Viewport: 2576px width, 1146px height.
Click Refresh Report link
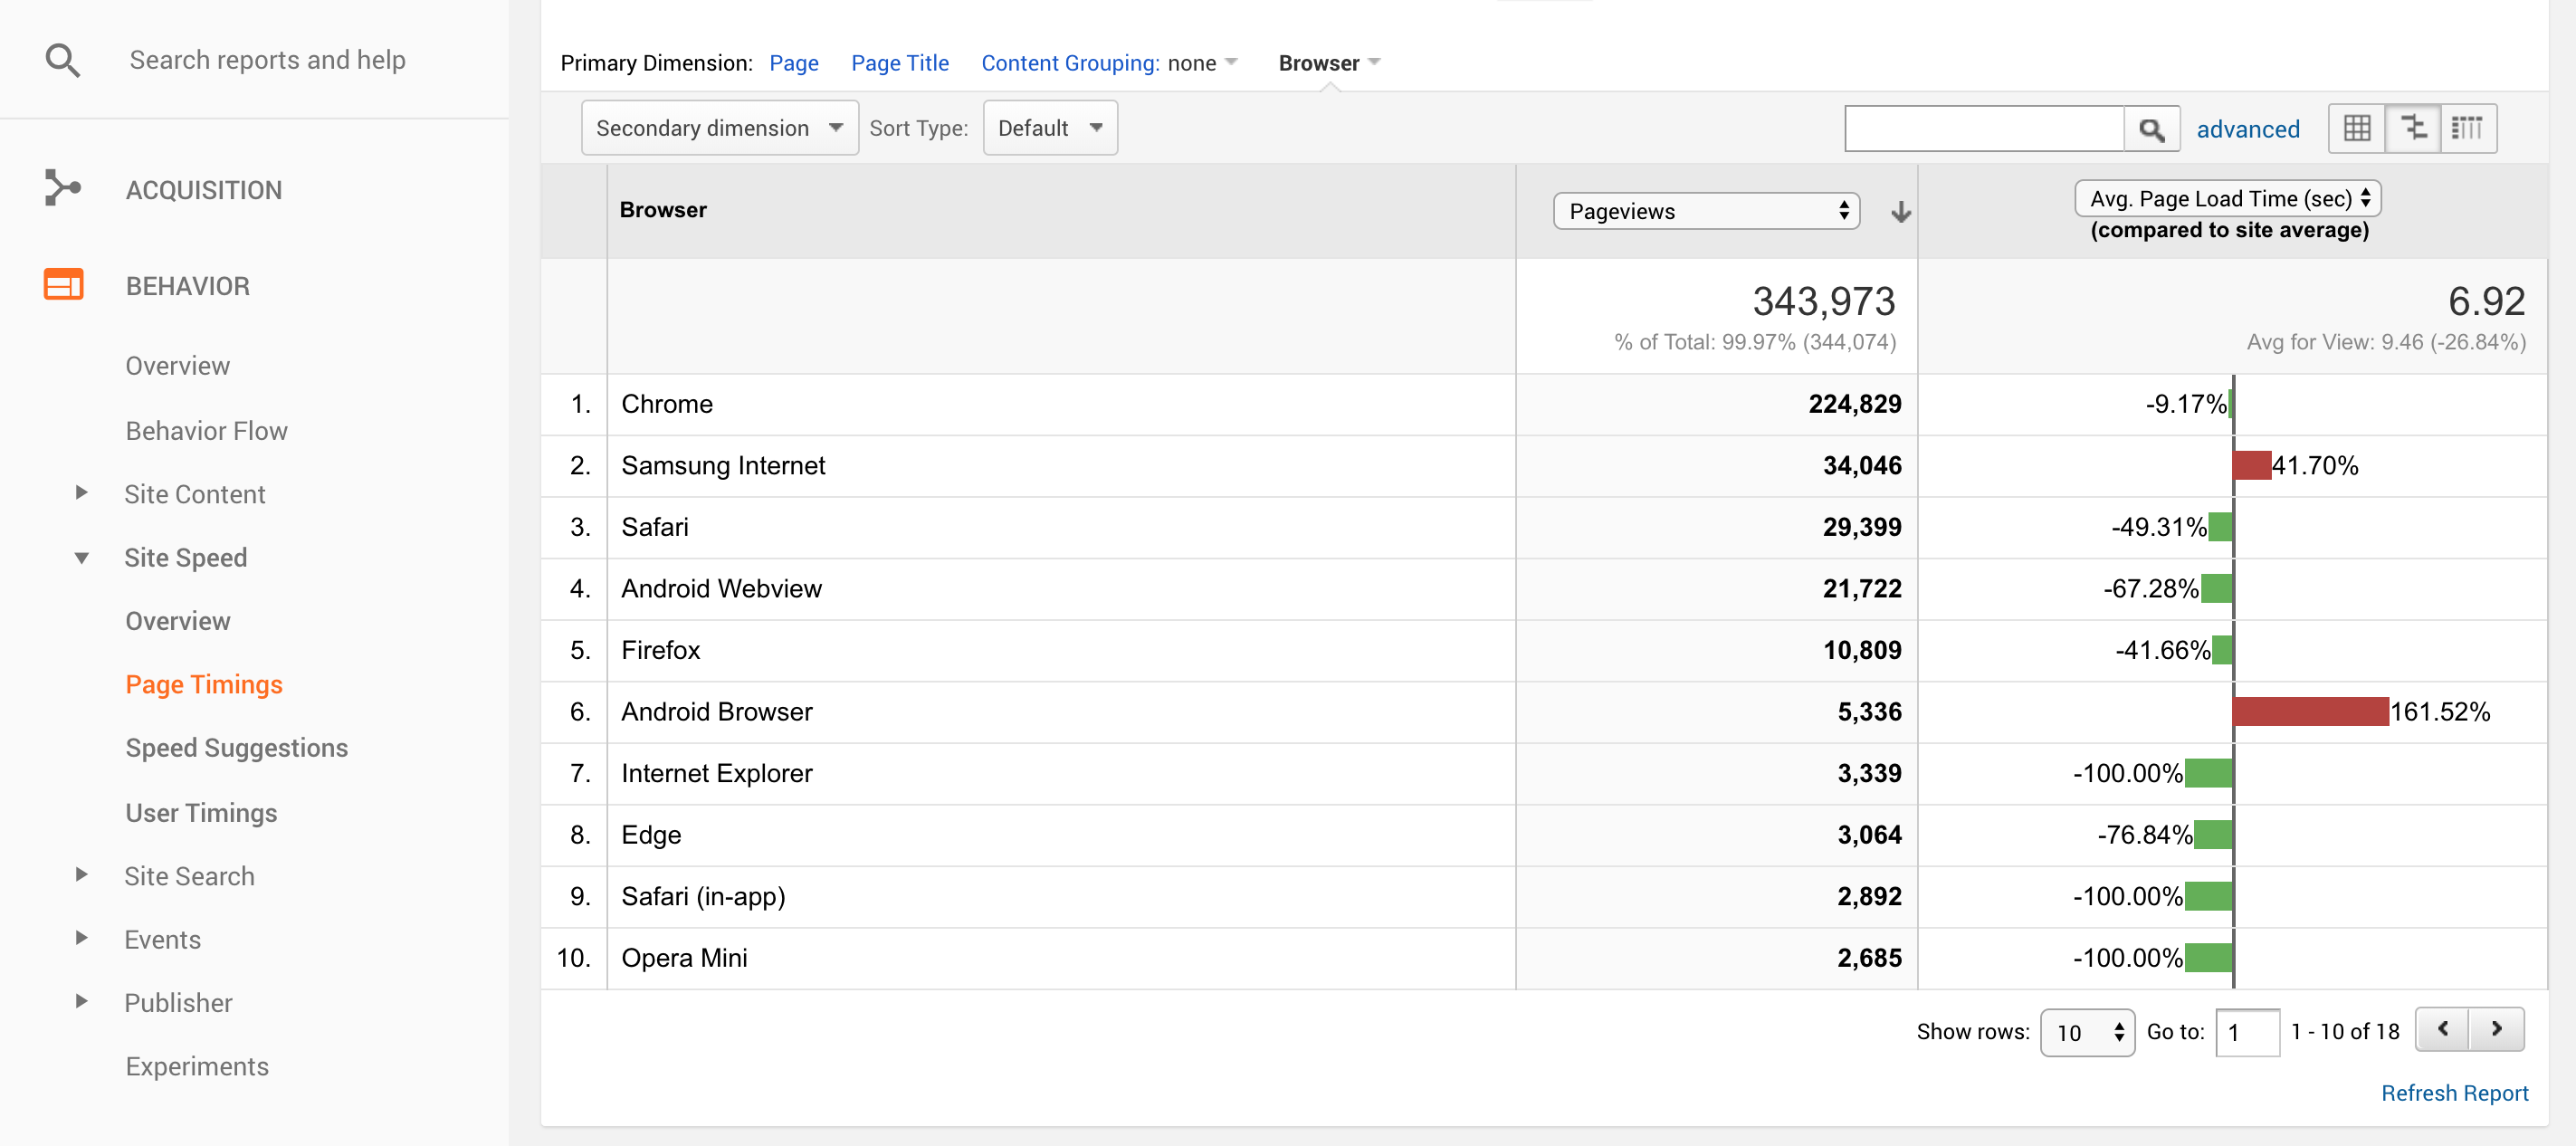(2455, 1093)
